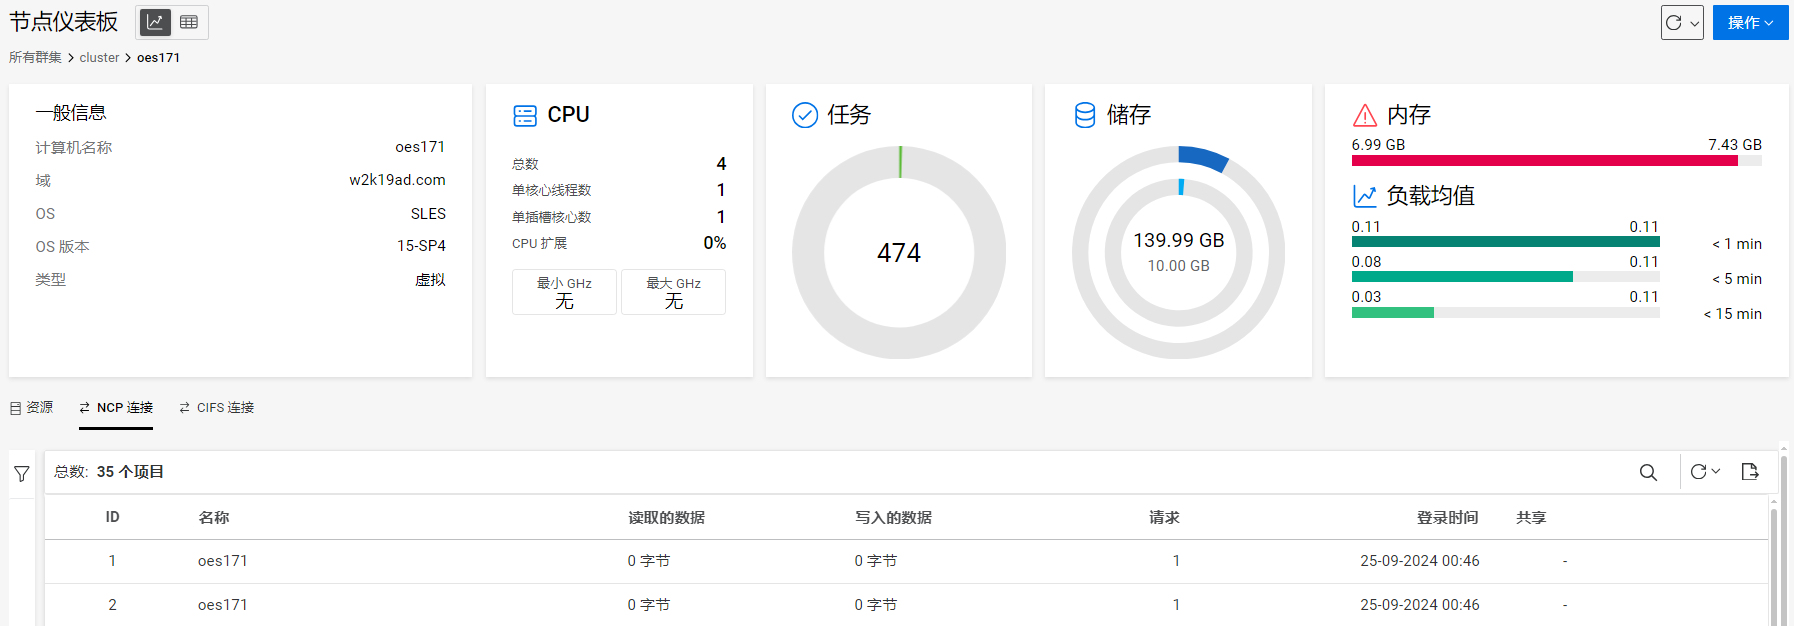Open the refresh interval dropdown at top right
This screenshot has width=1794, height=626.
pyautogui.click(x=1682, y=22)
